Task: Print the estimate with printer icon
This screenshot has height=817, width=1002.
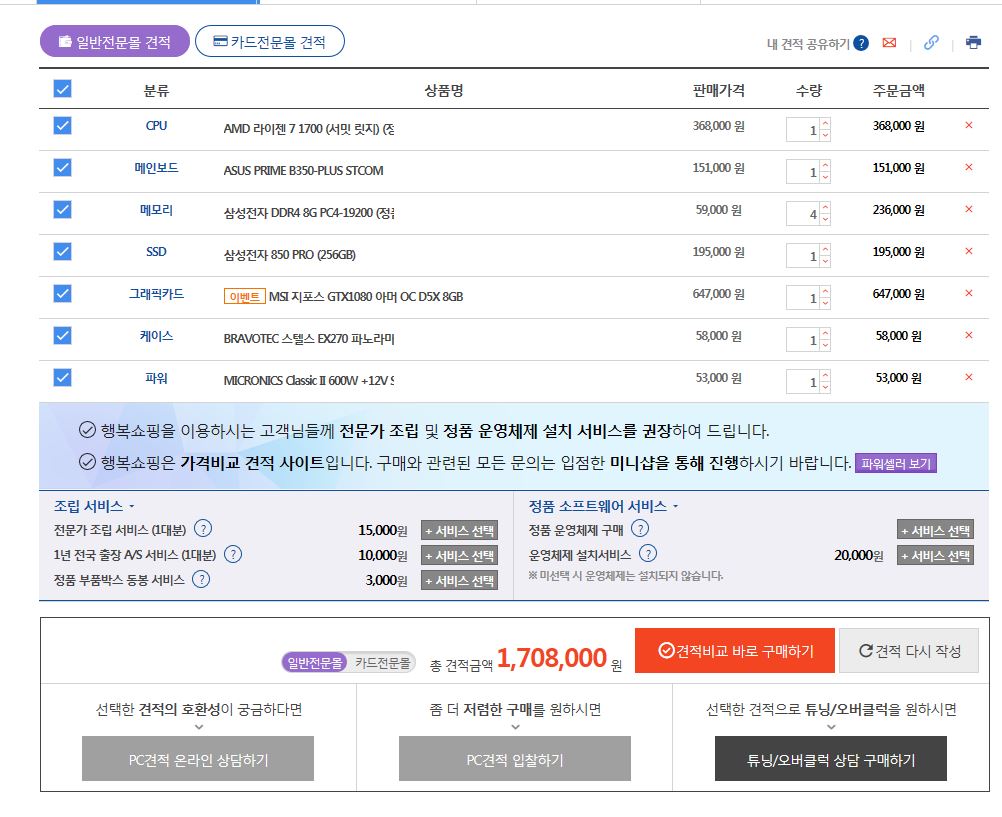Action: (973, 43)
